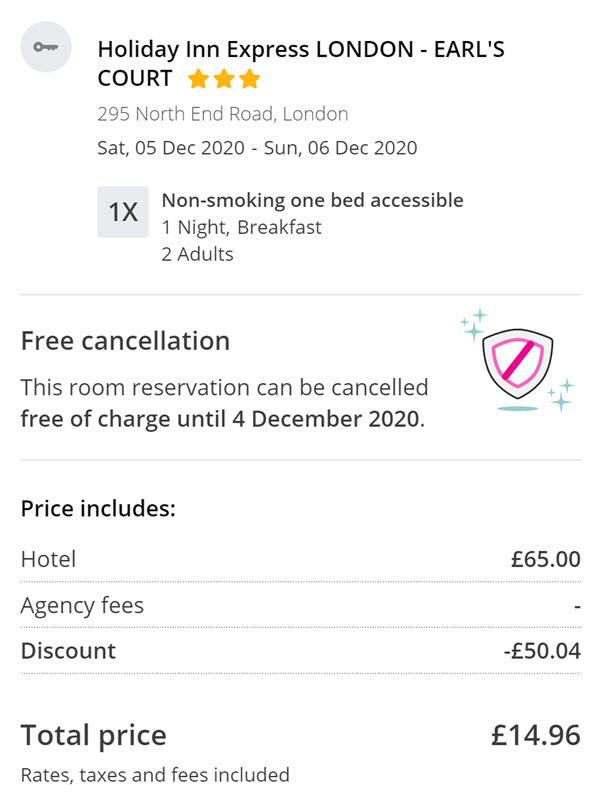Click the second yellow star rating
The width and height of the screenshot is (600, 806).
point(224,79)
